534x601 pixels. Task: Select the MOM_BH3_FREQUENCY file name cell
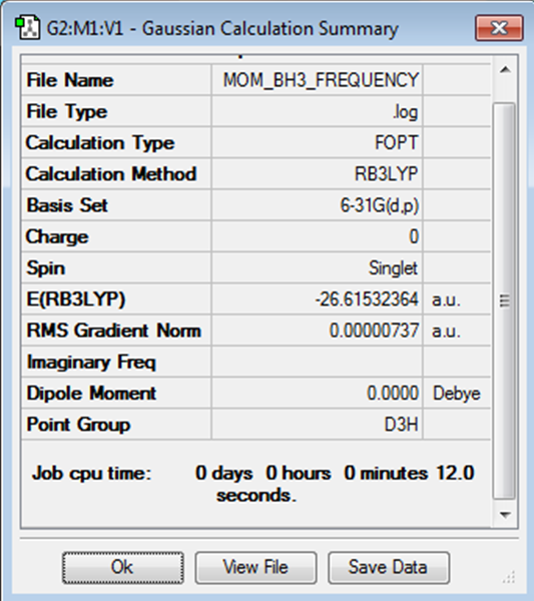point(317,80)
